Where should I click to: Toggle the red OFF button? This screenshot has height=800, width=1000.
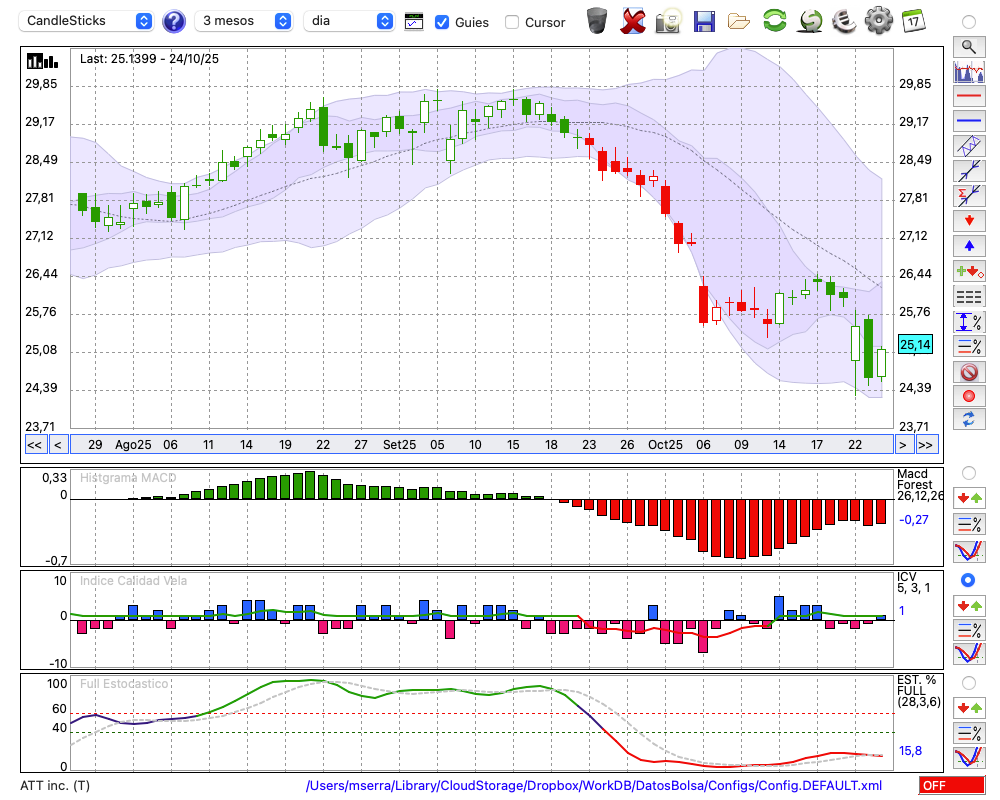tap(952, 785)
